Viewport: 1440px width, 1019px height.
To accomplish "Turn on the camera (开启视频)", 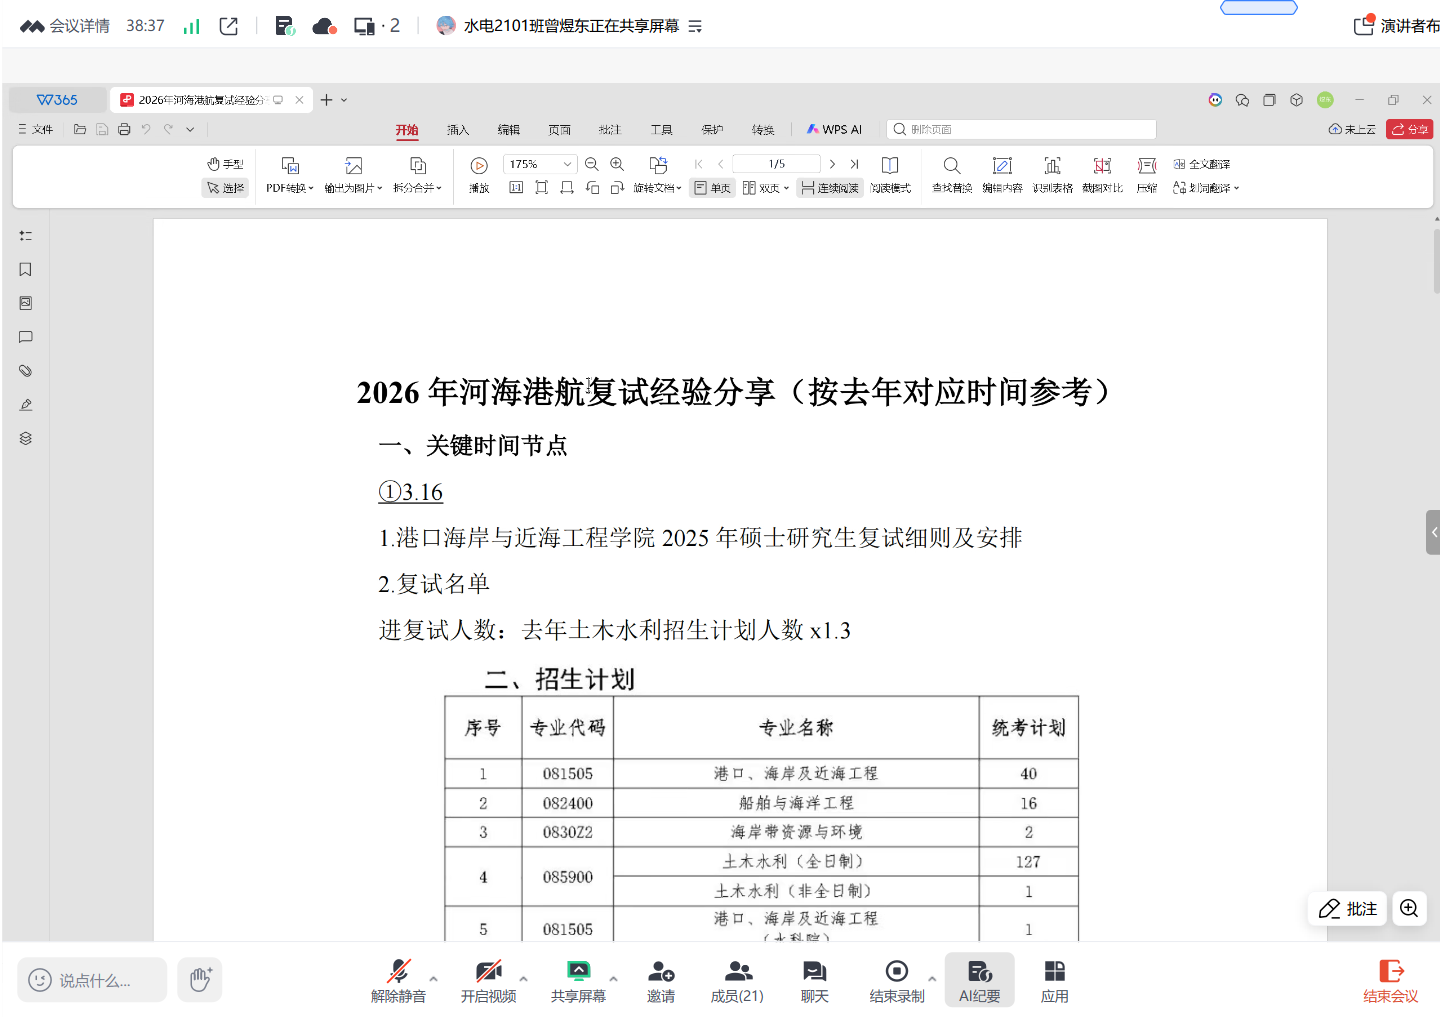I will [x=488, y=980].
